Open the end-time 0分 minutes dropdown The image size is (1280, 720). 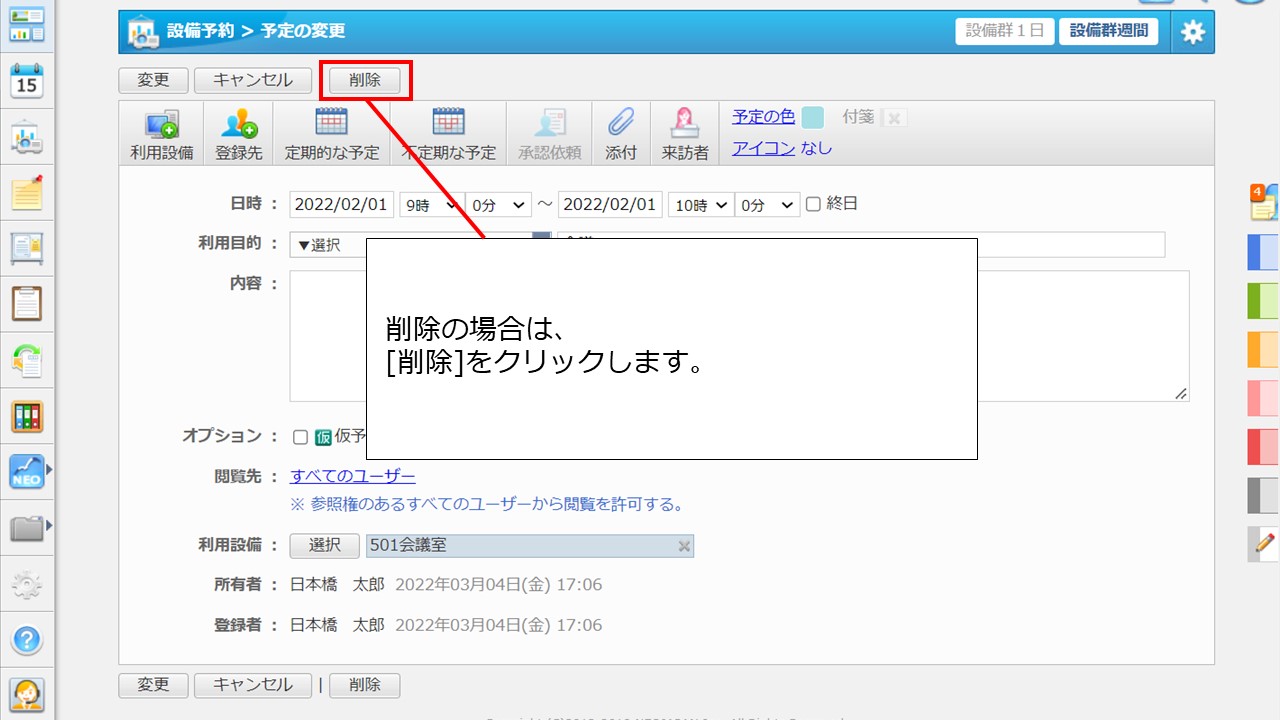pyautogui.click(x=767, y=204)
